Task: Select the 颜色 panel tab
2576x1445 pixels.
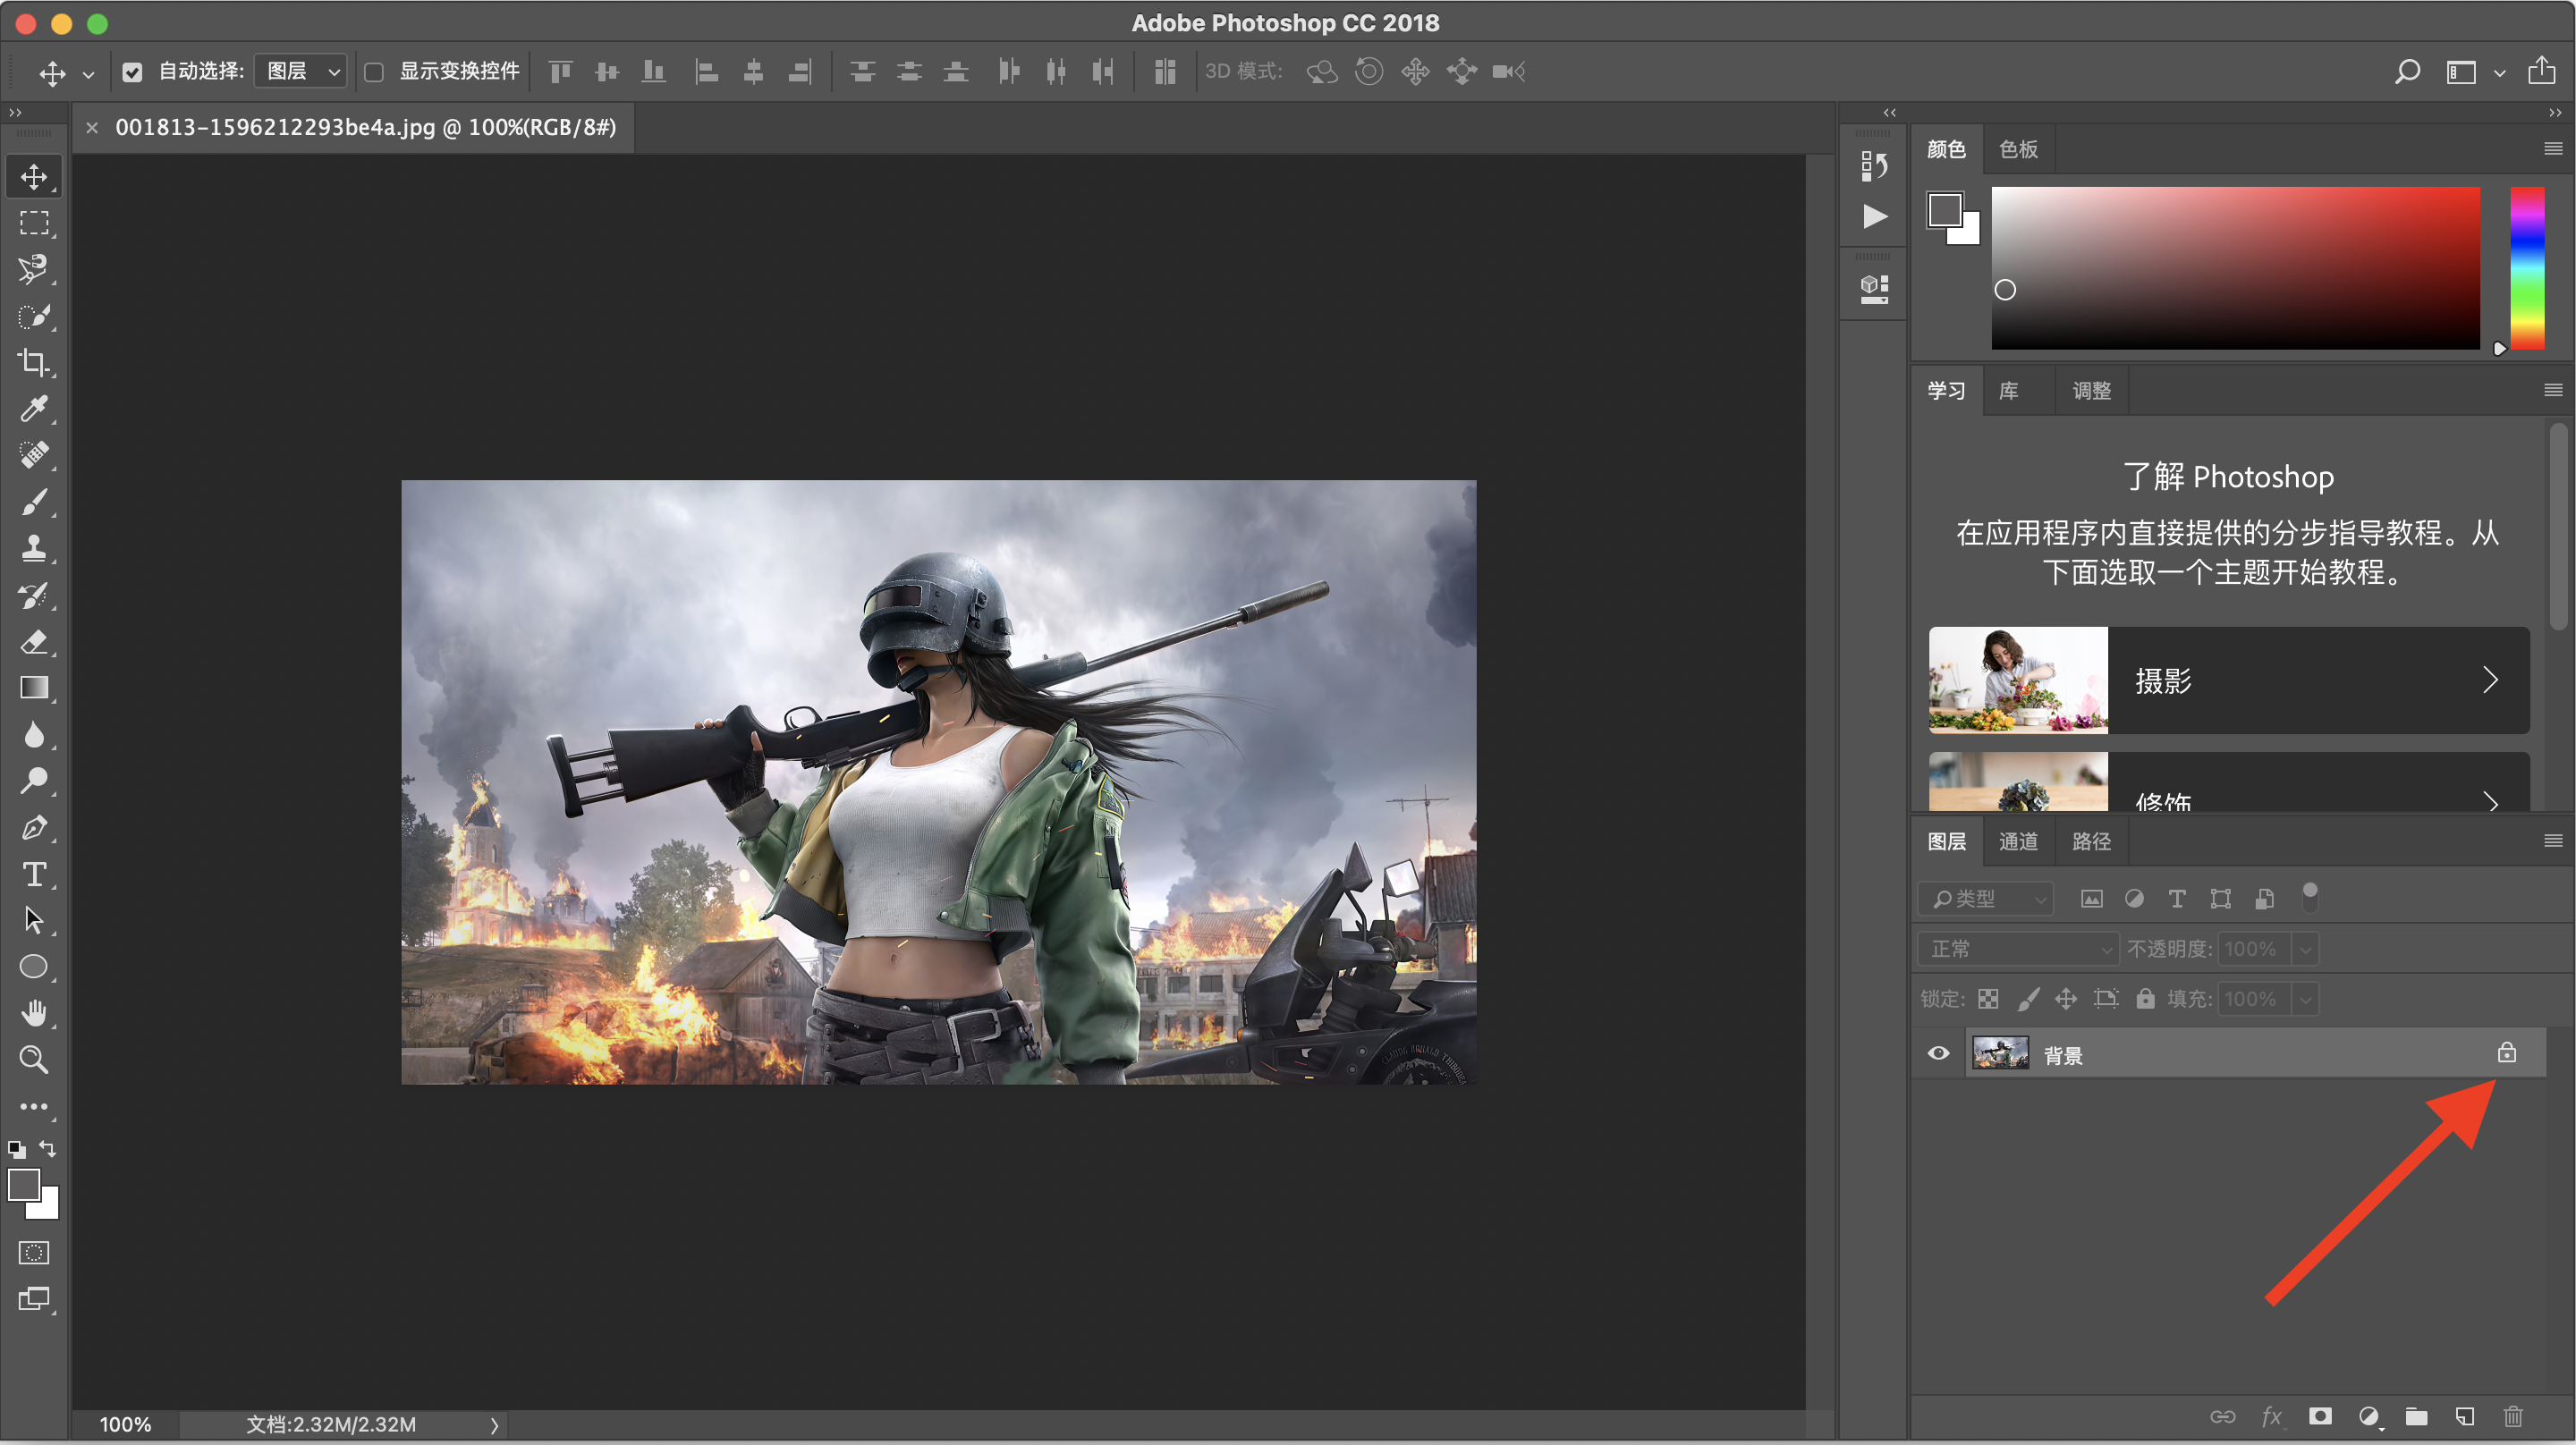Action: 1946,149
